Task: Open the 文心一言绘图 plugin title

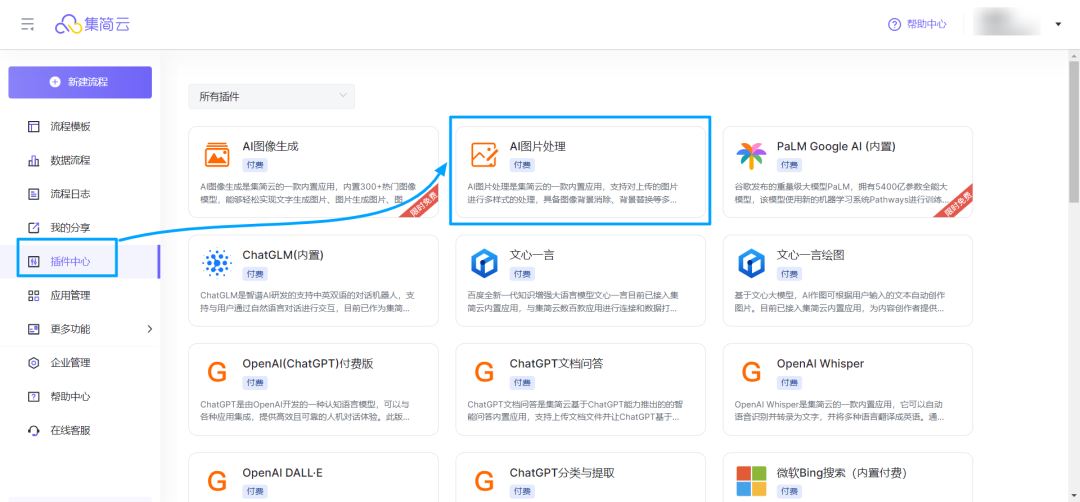Action: pyautogui.click(x=811, y=255)
